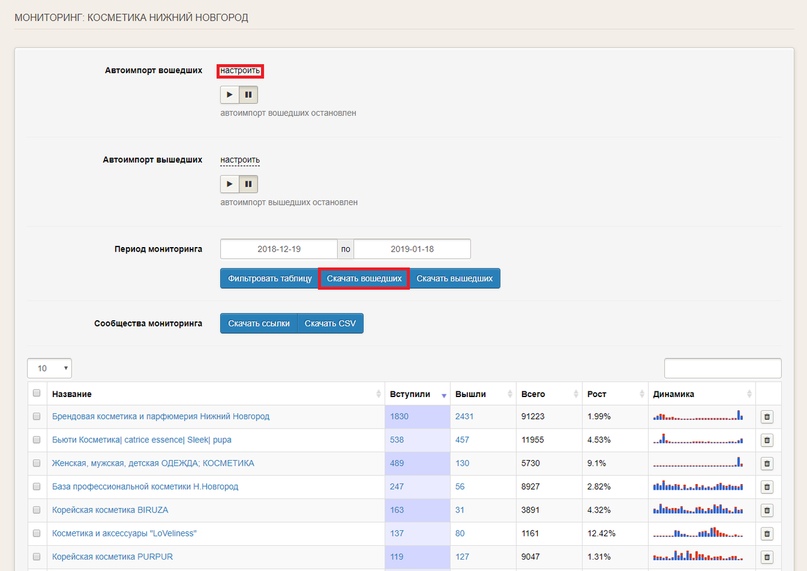Sort table by Всего column header
807x571 pixels.
pos(546,394)
